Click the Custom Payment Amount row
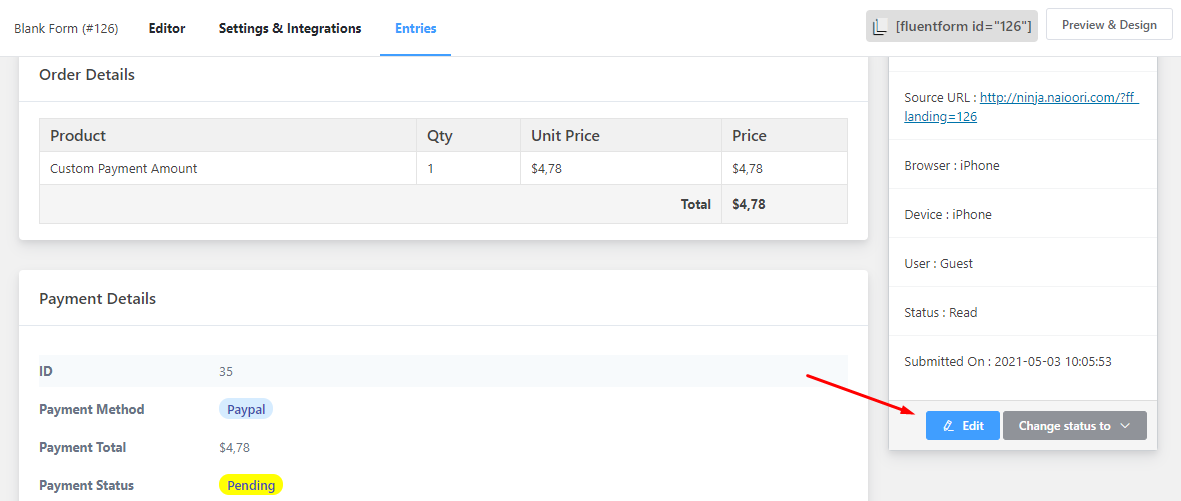This screenshot has height=501, width=1181. (124, 169)
